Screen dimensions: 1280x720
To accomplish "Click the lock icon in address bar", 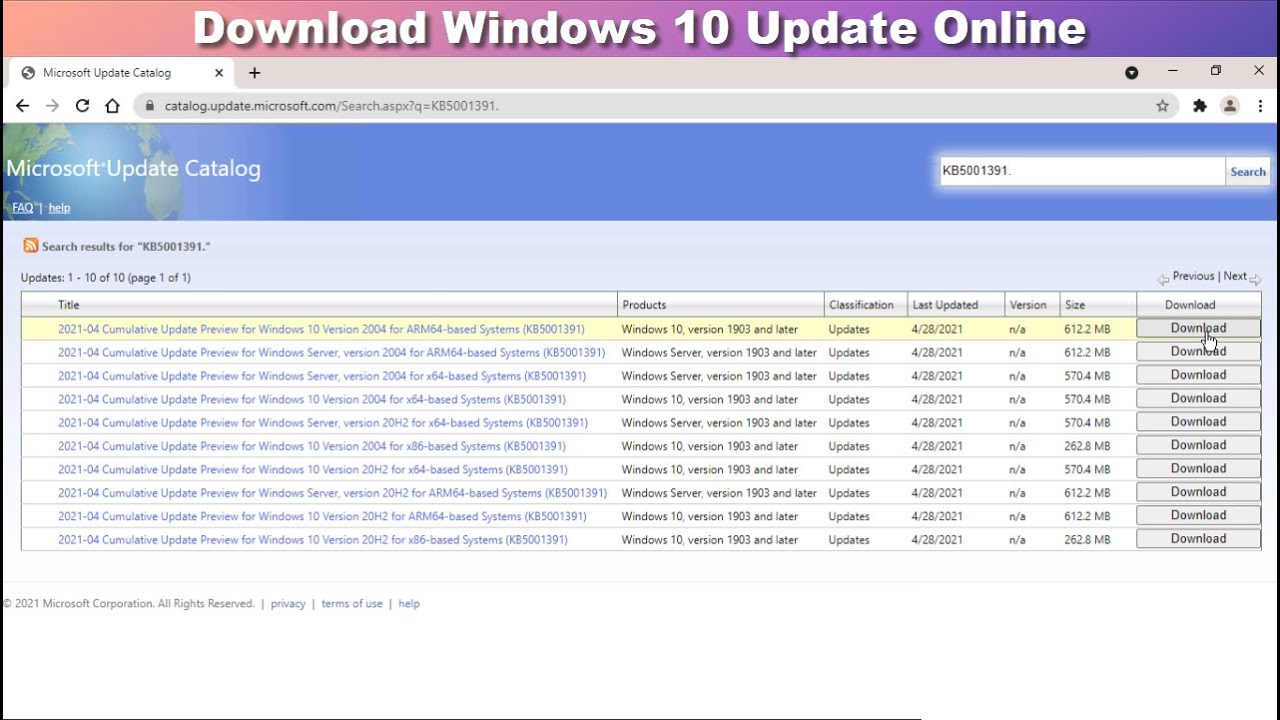I will click(x=150, y=106).
